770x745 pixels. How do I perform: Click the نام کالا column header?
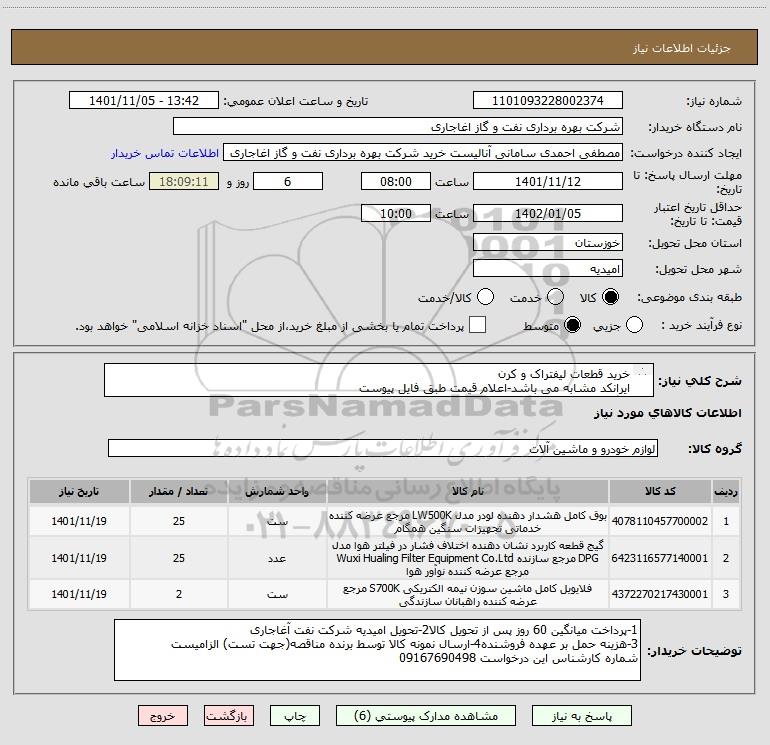[468, 492]
